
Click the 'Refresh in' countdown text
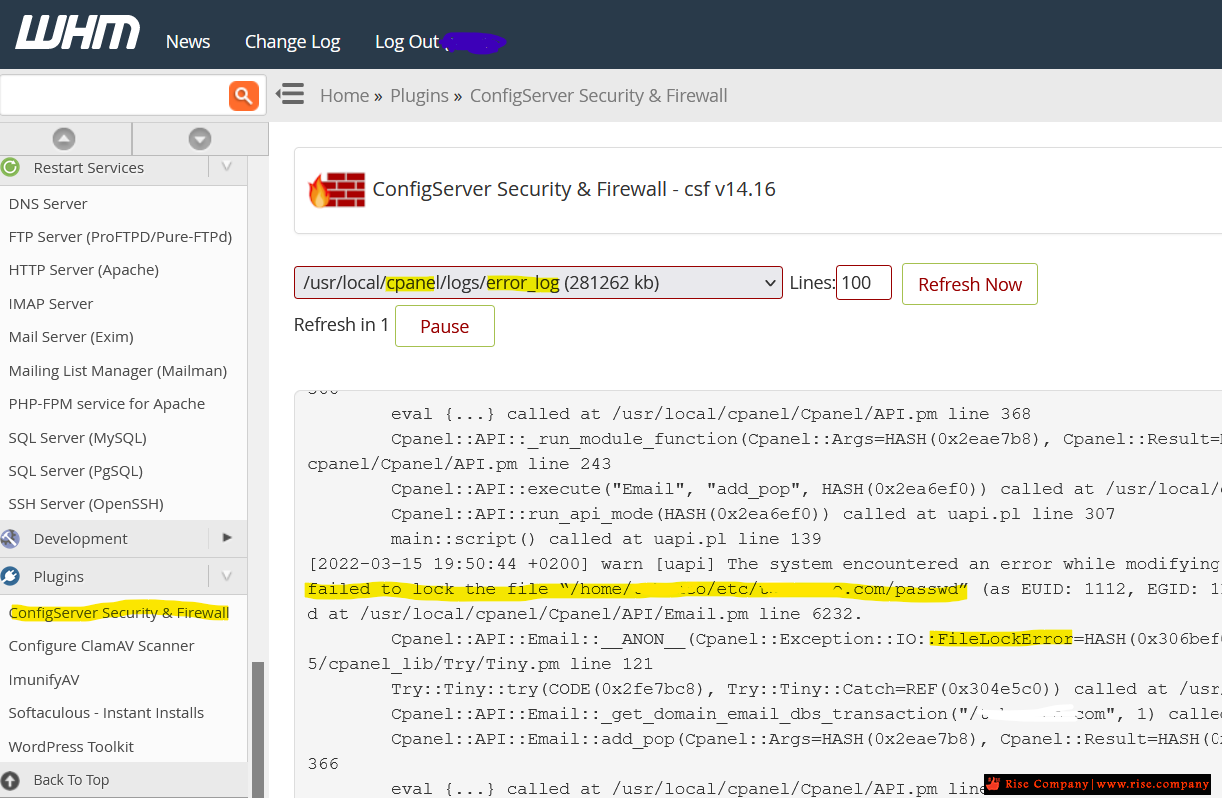point(341,325)
